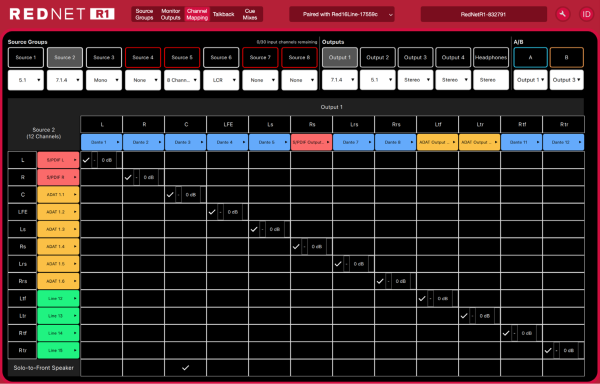Viewport: 600px width, 384px height.
Task: Open the Talkback tab
Action: tap(223, 14)
